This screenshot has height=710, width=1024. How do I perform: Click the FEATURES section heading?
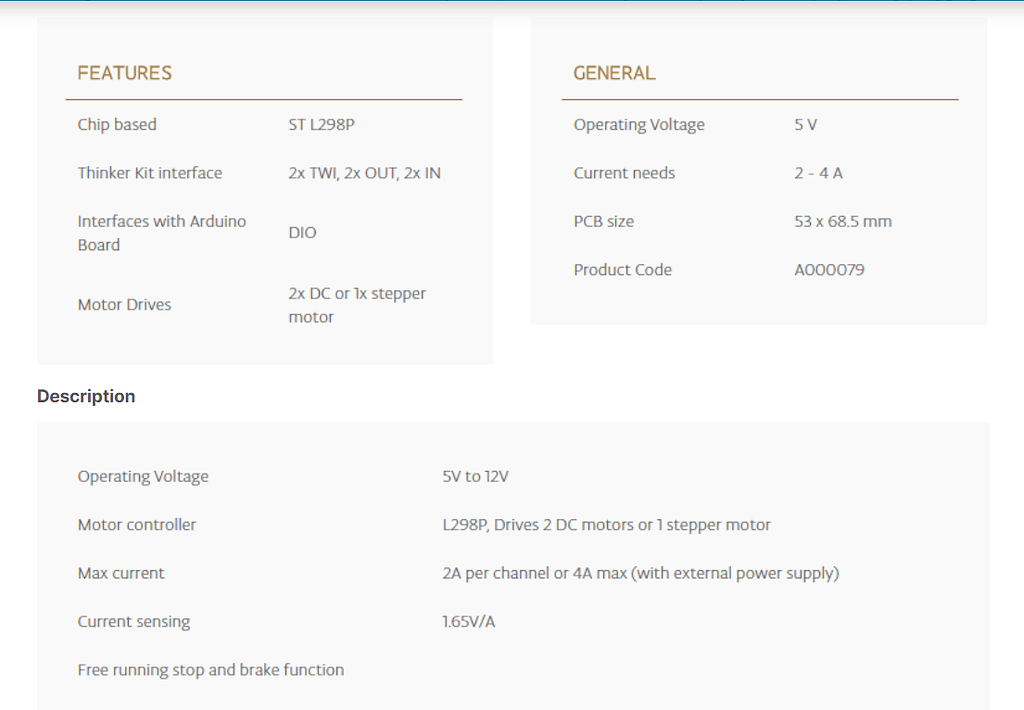click(125, 73)
